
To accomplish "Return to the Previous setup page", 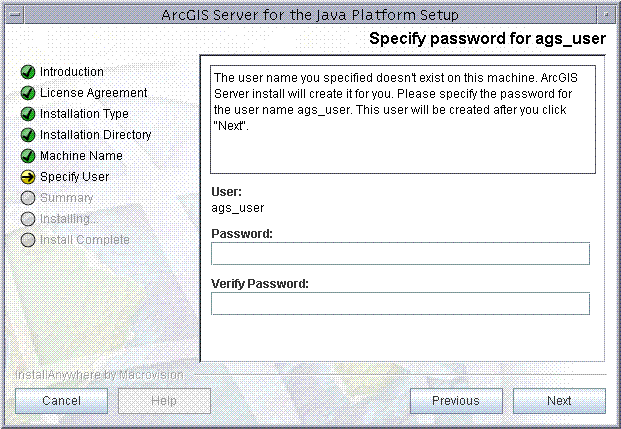I will [456, 401].
